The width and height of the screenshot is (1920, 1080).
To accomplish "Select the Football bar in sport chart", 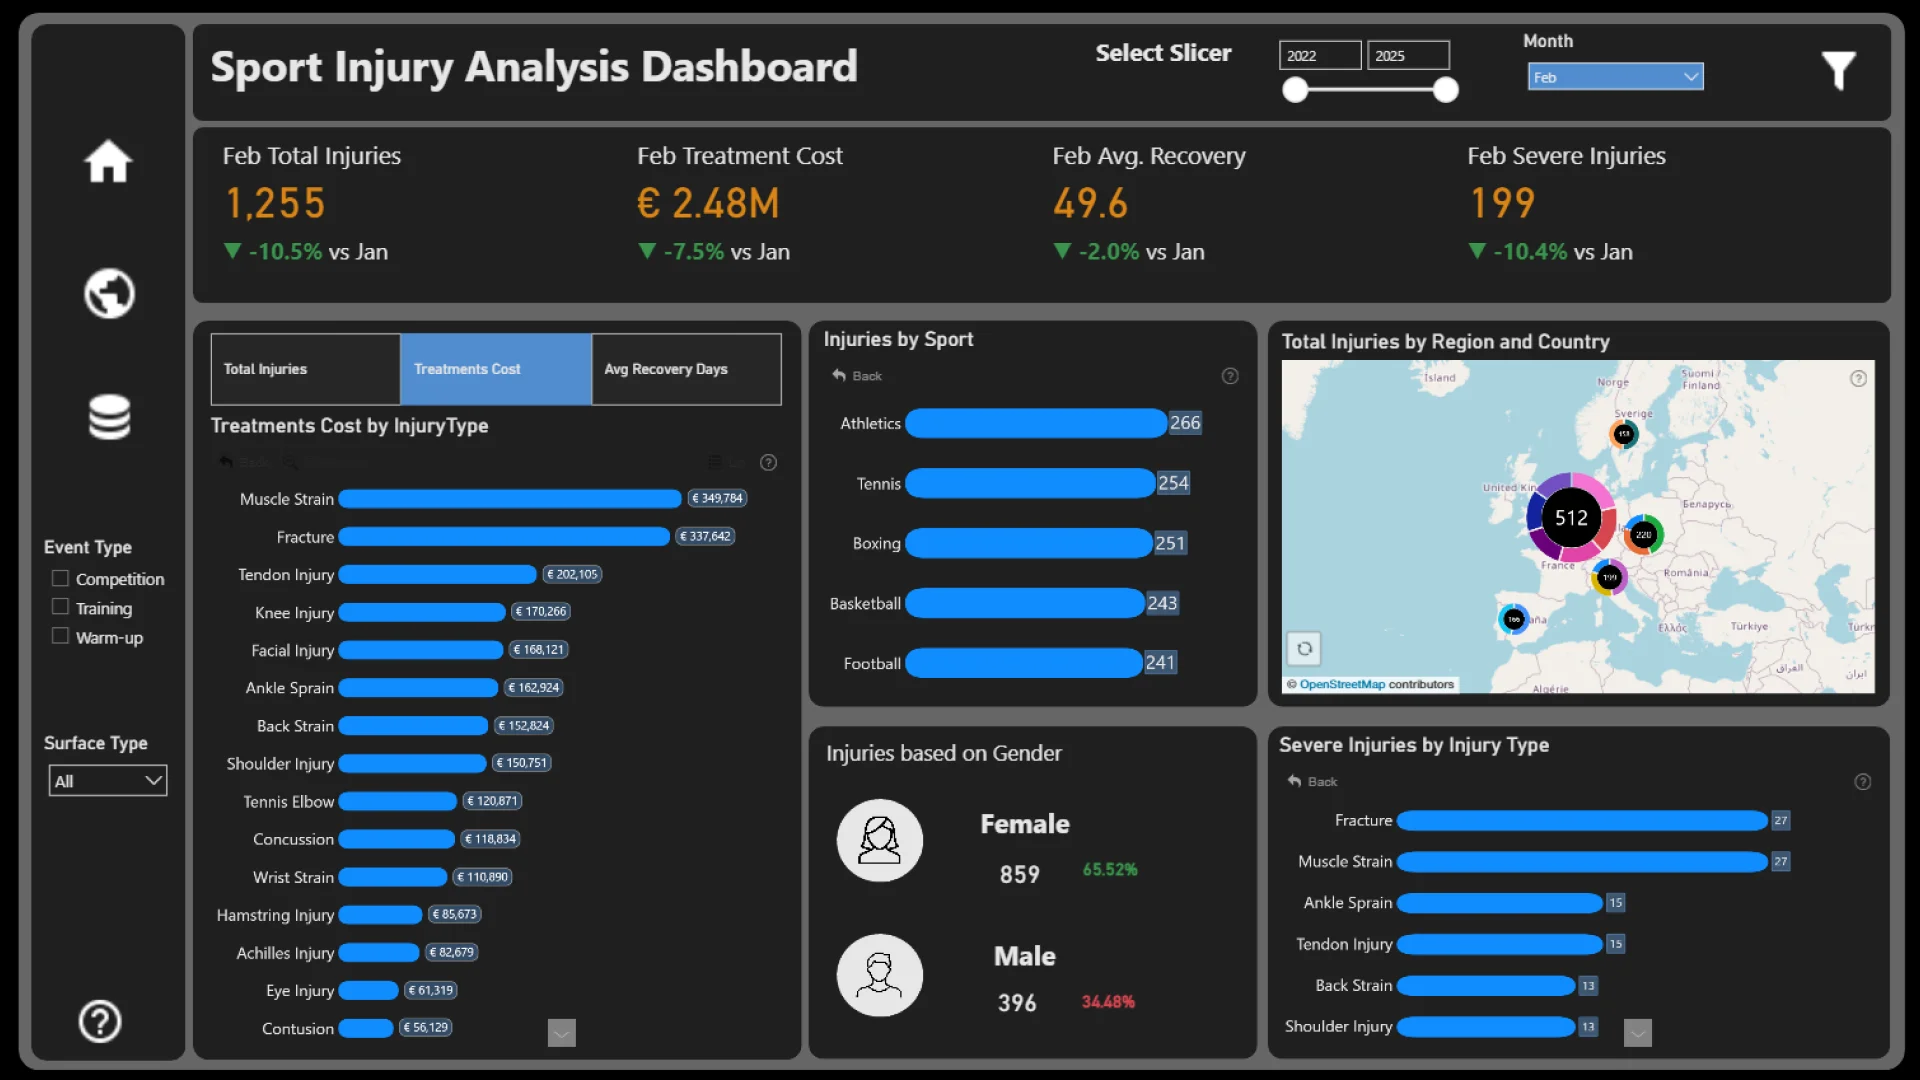I will 1023,663.
